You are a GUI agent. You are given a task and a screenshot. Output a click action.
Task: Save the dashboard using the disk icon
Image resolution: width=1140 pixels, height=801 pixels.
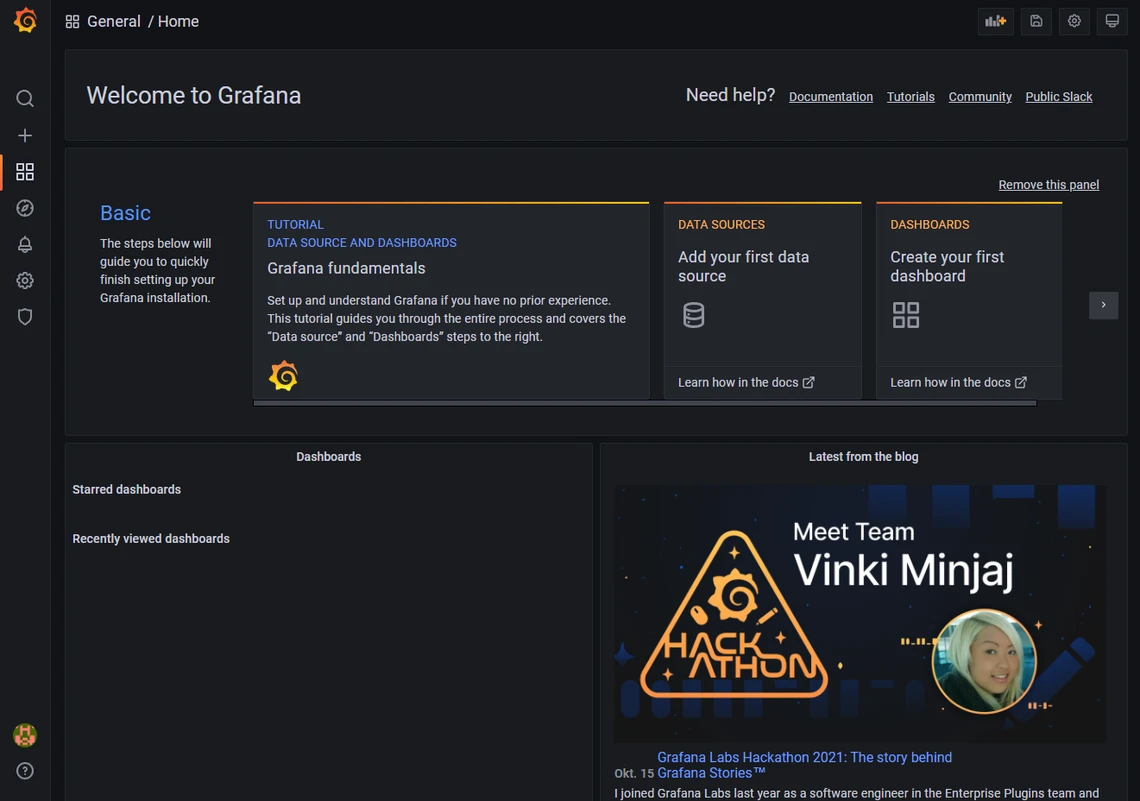1036,21
